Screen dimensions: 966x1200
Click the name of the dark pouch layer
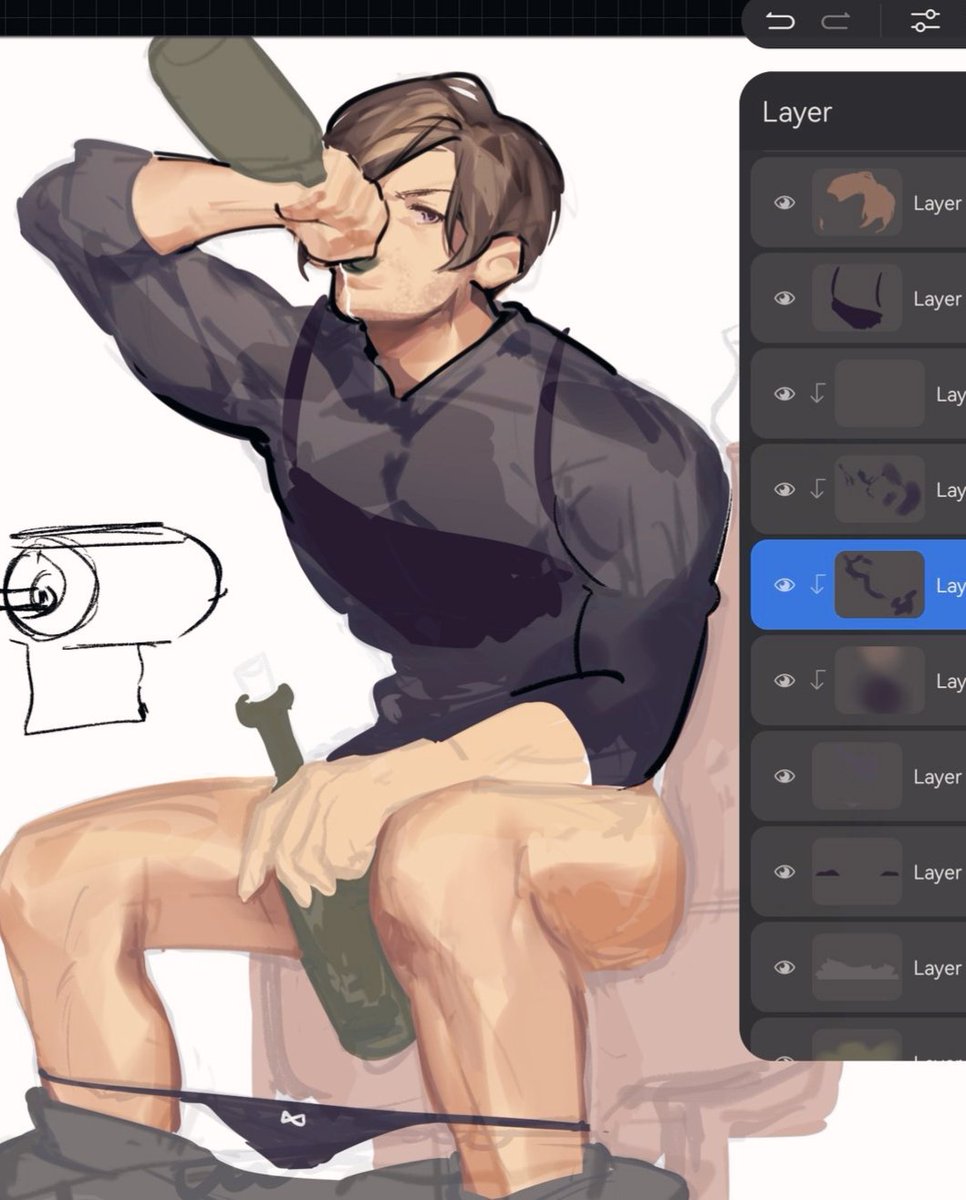[938, 299]
